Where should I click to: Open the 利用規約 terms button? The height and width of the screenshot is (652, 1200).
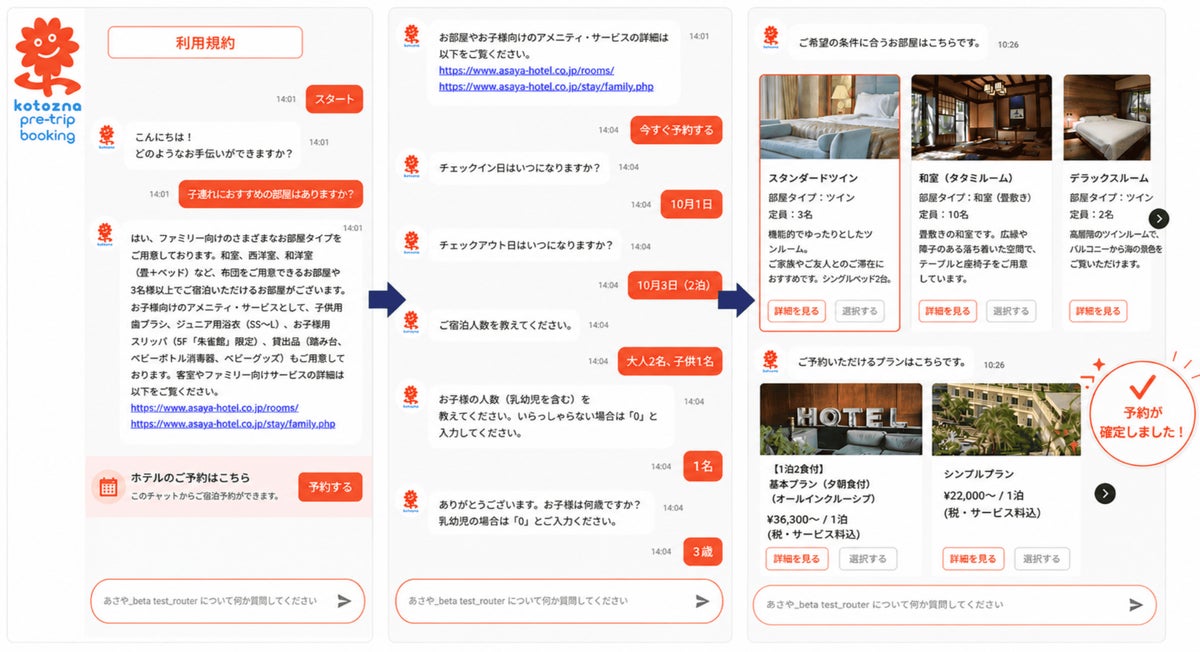[205, 43]
